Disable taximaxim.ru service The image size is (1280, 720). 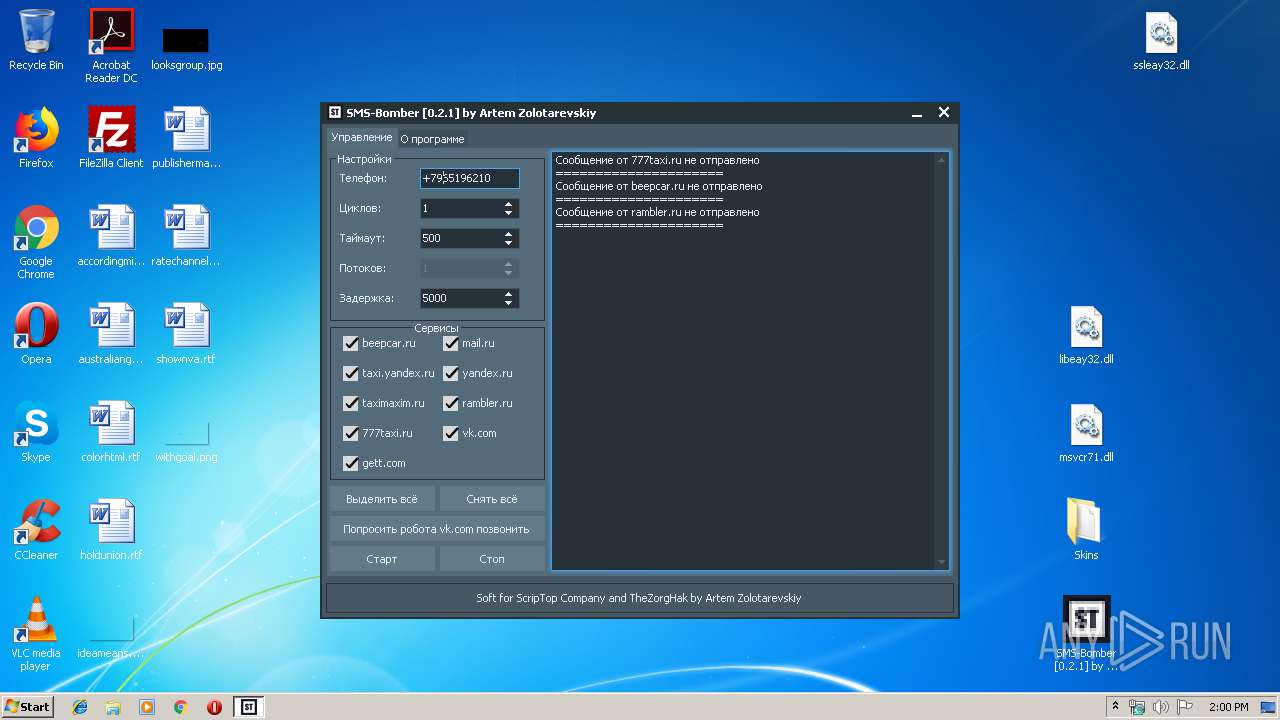[351, 403]
